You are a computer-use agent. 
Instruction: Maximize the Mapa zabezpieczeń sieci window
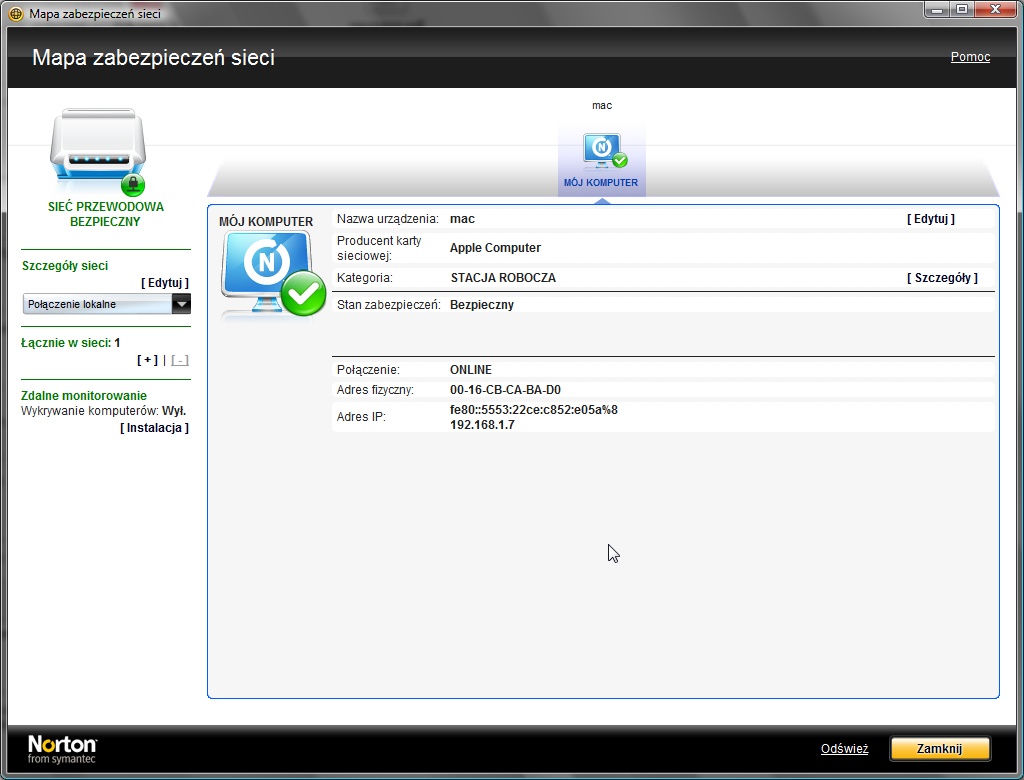tap(962, 10)
